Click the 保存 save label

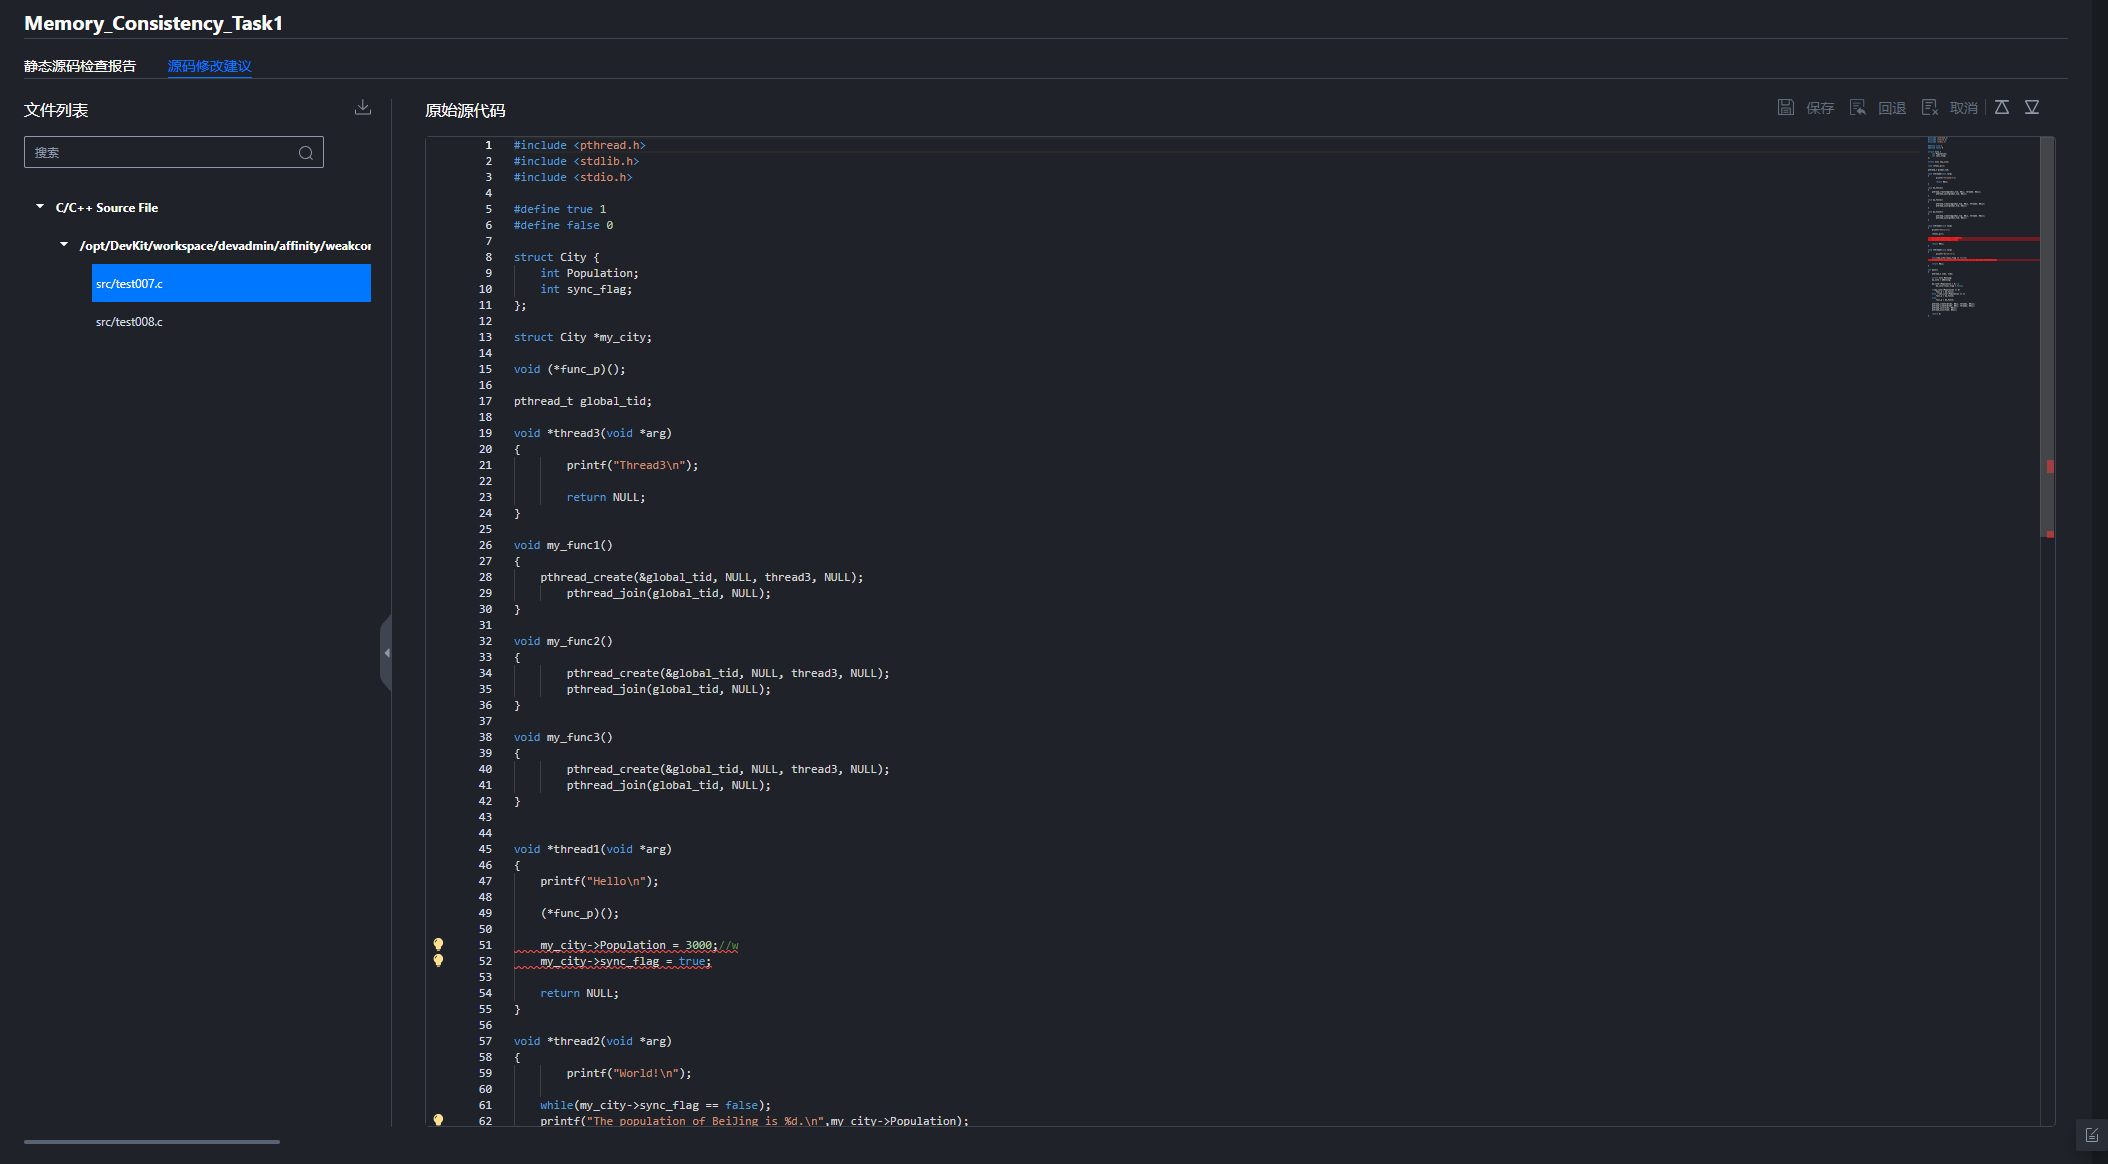[1820, 108]
